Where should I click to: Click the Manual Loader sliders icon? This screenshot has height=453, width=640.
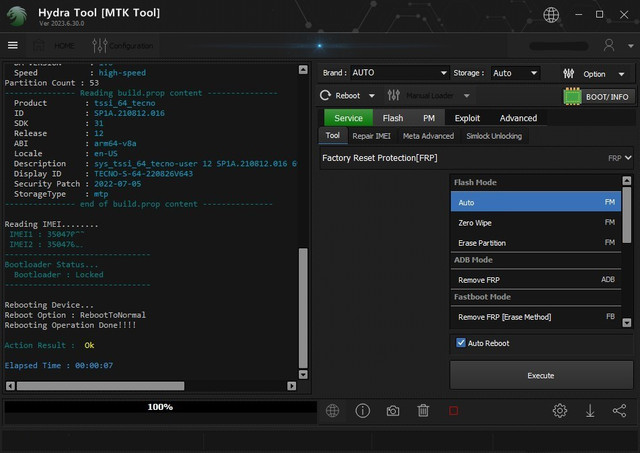pyautogui.click(x=393, y=95)
